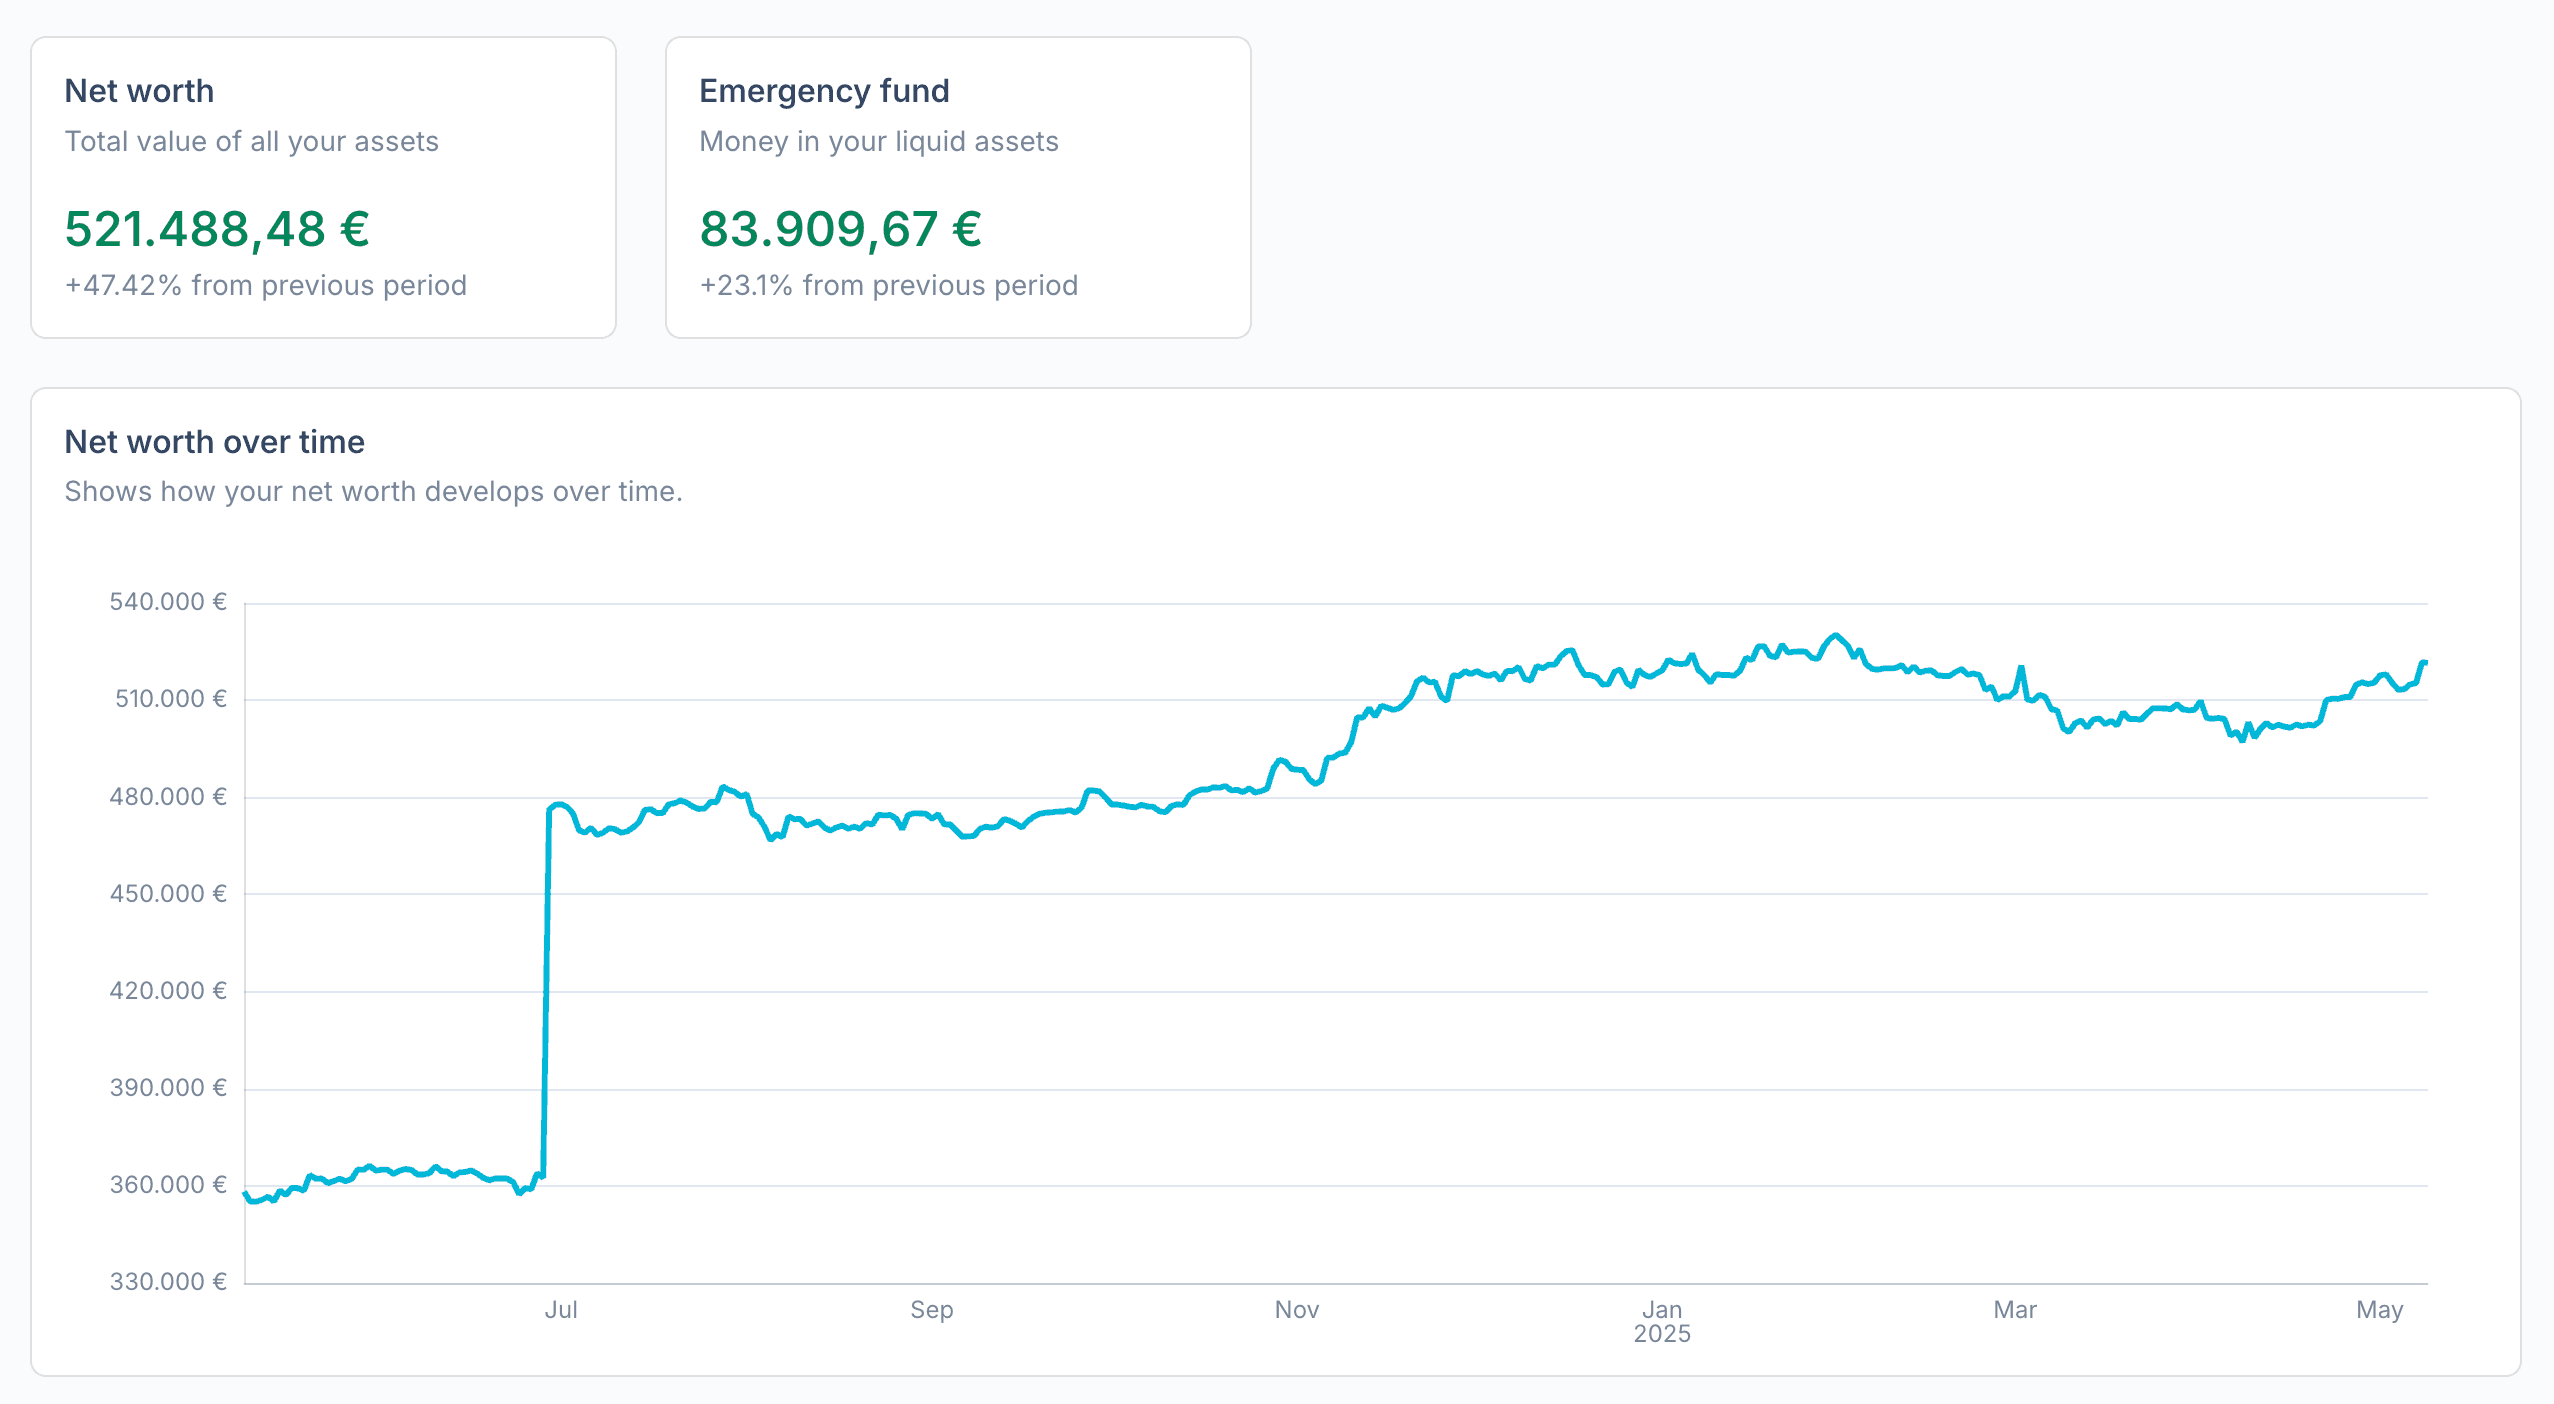The height and width of the screenshot is (1404, 2554).
Task: Click the Jul label on the x-axis
Action: point(561,1310)
